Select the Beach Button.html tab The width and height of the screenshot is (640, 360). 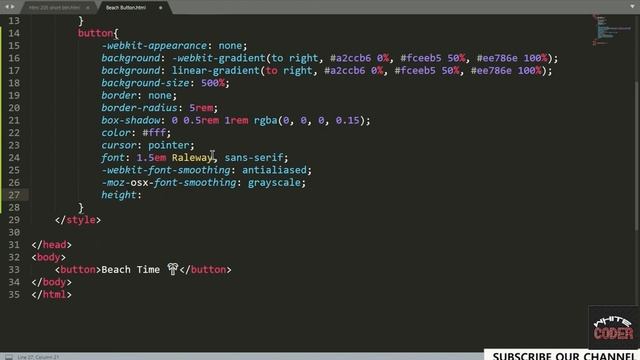click(x=126, y=7)
